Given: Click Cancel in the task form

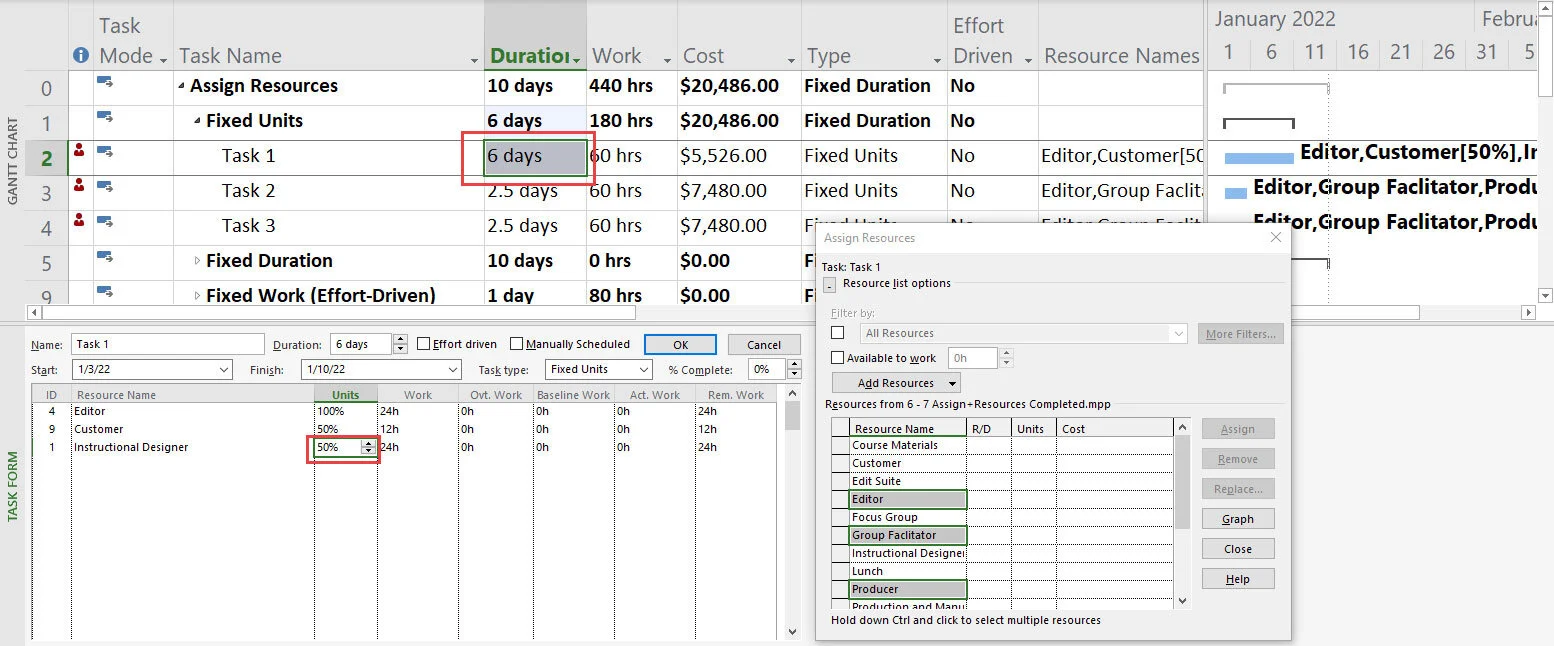Looking at the screenshot, I should pos(764,344).
